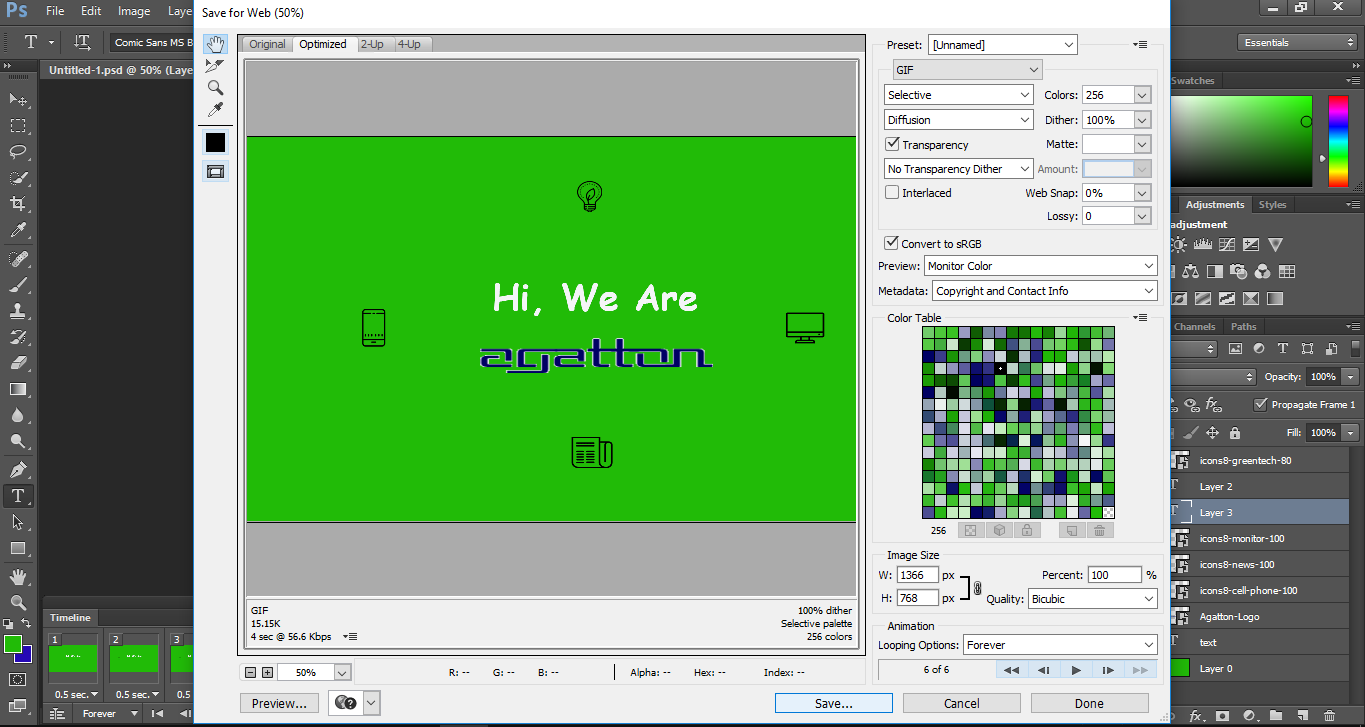The image size is (1365, 727).
Task: Open No Transparency Dither dropdown
Action: (959, 169)
